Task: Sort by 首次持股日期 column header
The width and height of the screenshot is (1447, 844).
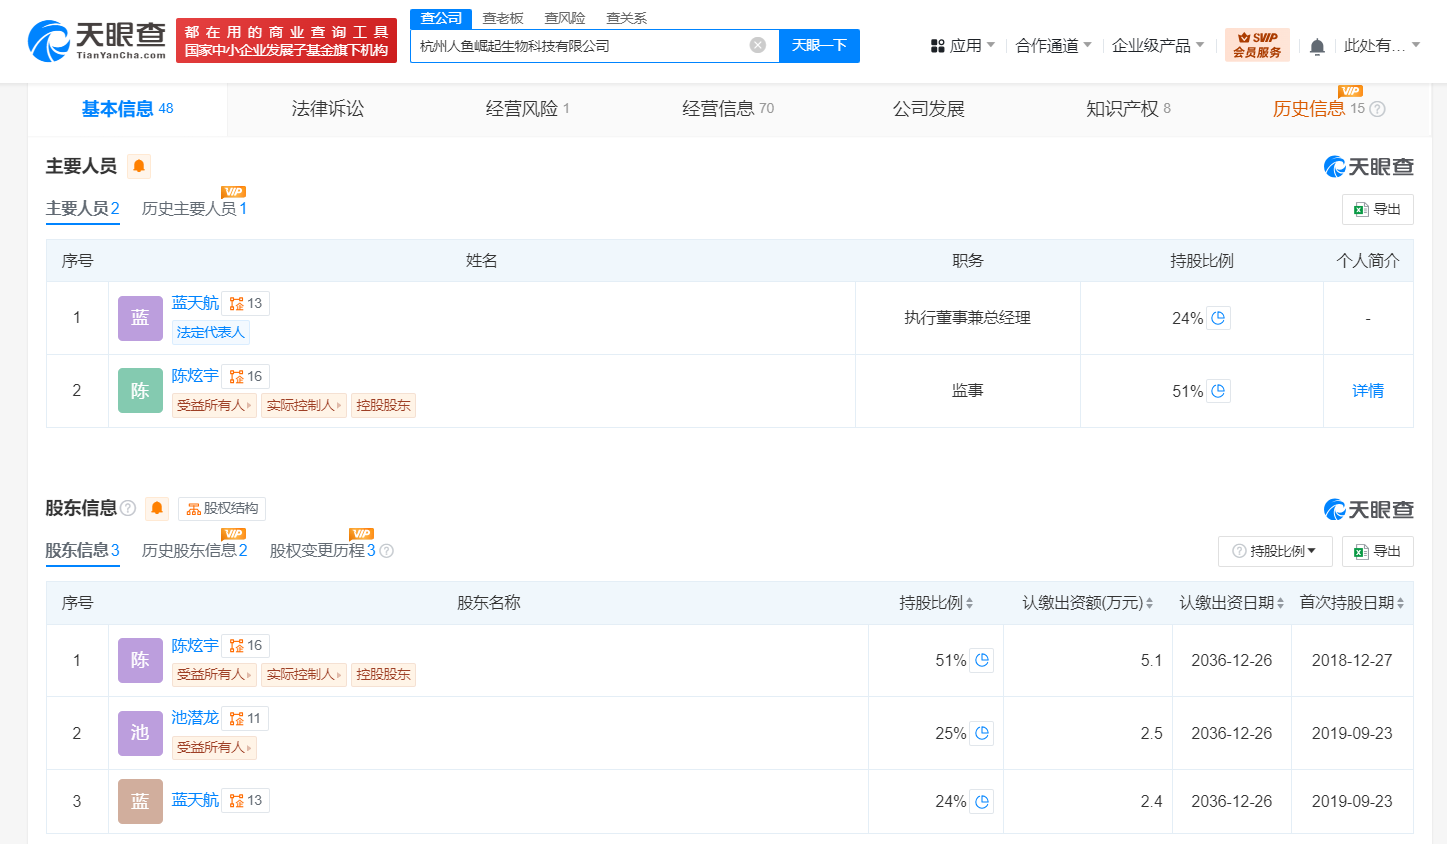Action: tap(1351, 603)
